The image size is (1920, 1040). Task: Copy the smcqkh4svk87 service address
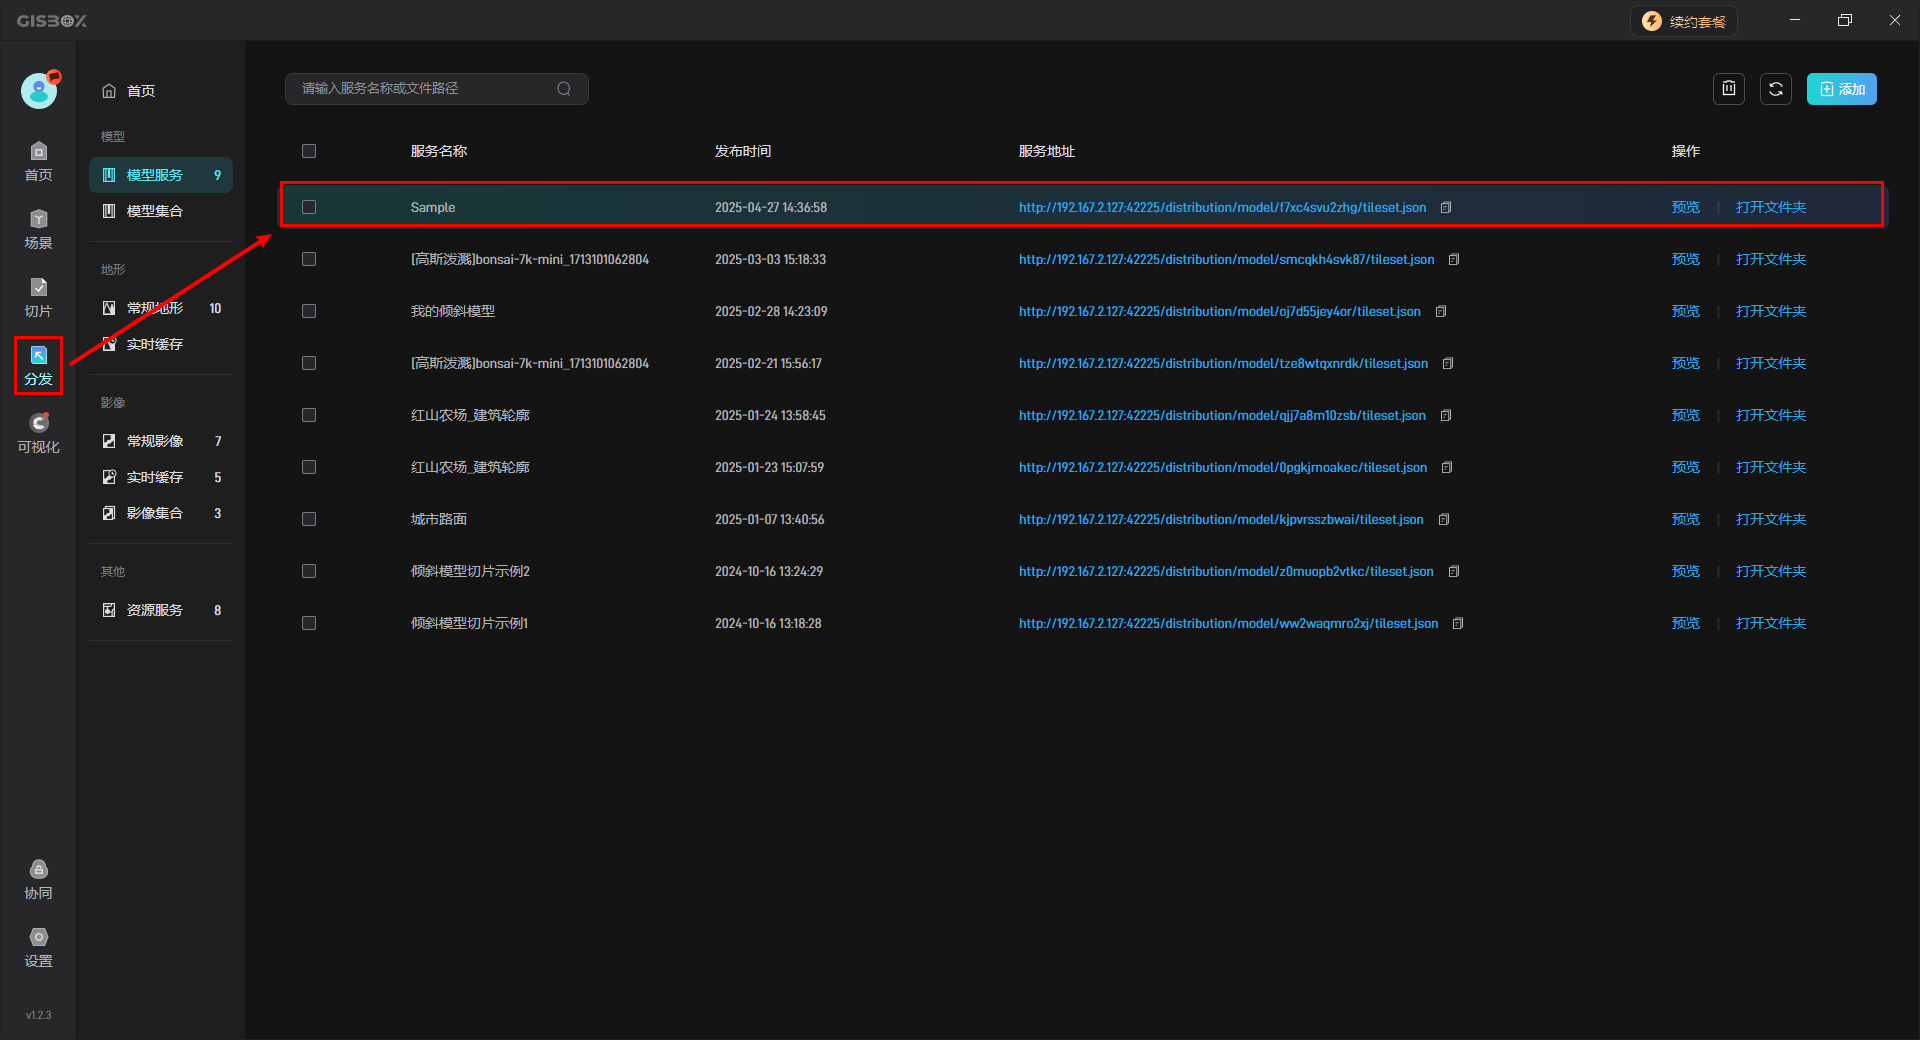tap(1454, 259)
